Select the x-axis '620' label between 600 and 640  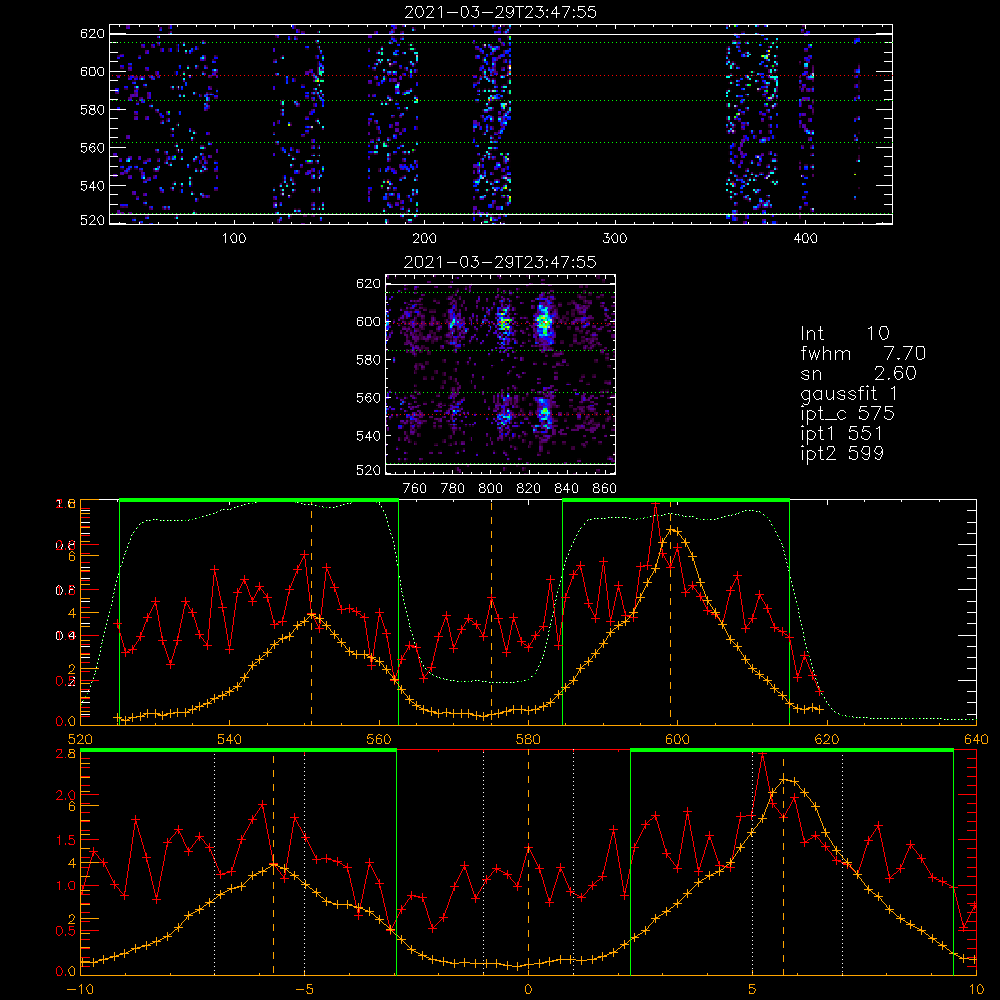pos(827,739)
